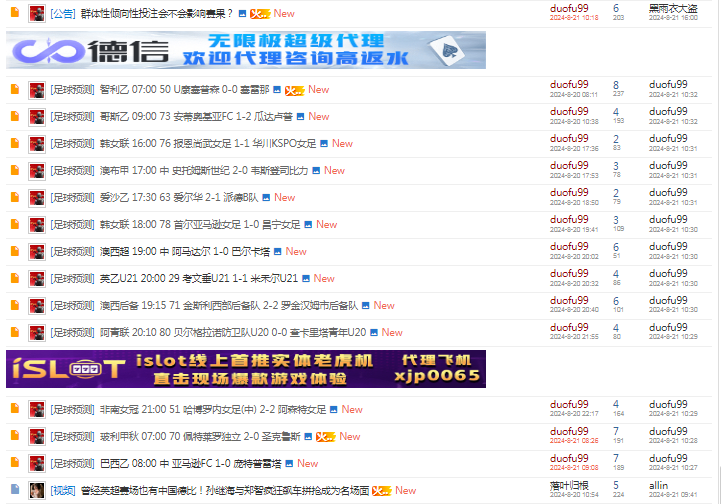Click the image attachment icon after 巴西乙 08:00 title

click(x=289, y=464)
